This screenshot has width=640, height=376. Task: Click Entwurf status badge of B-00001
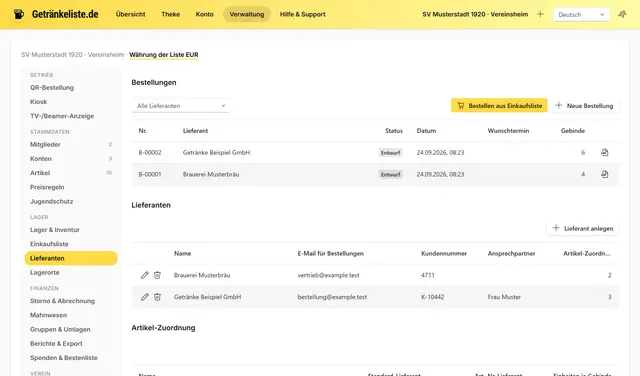click(x=391, y=174)
